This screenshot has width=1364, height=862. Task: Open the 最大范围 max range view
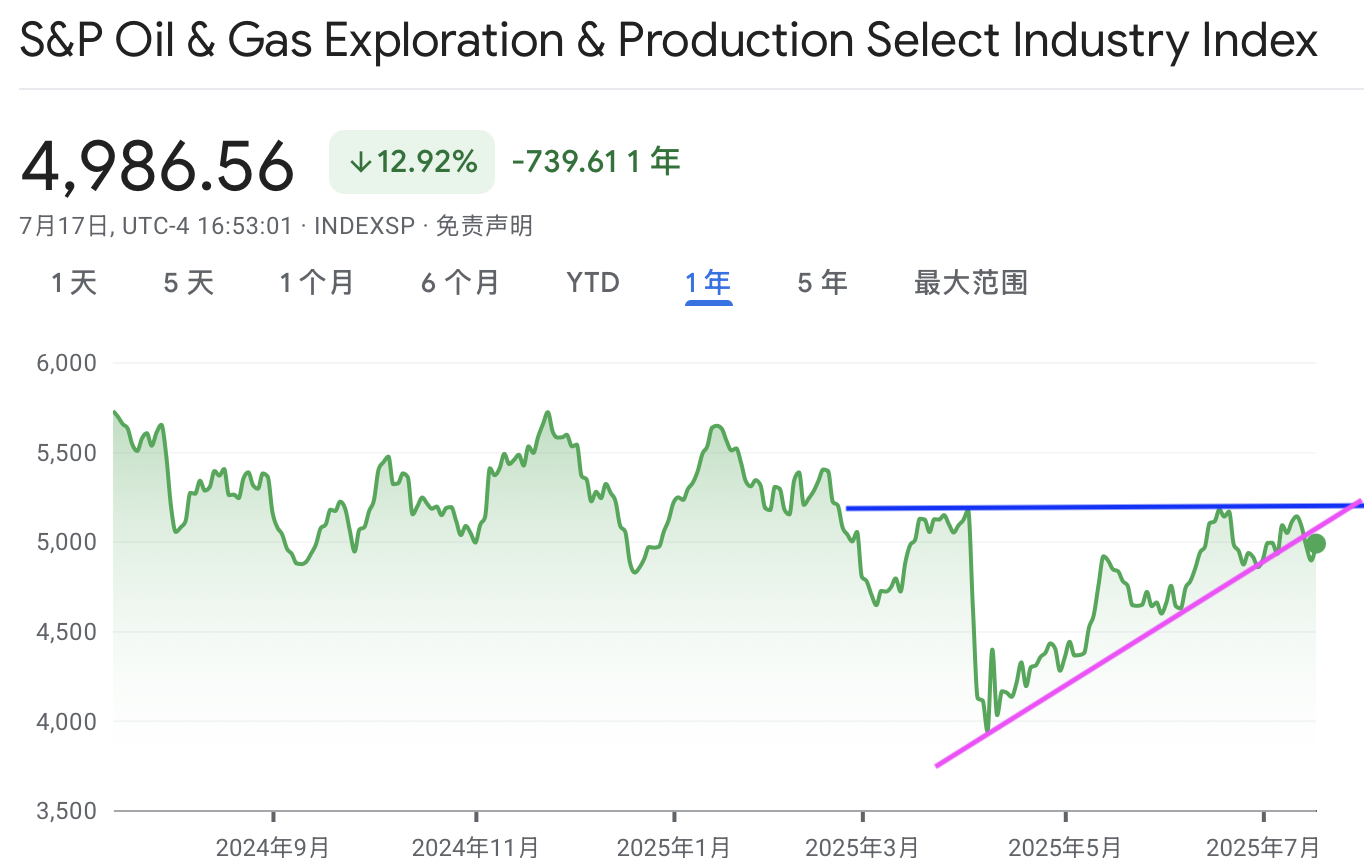971,283
